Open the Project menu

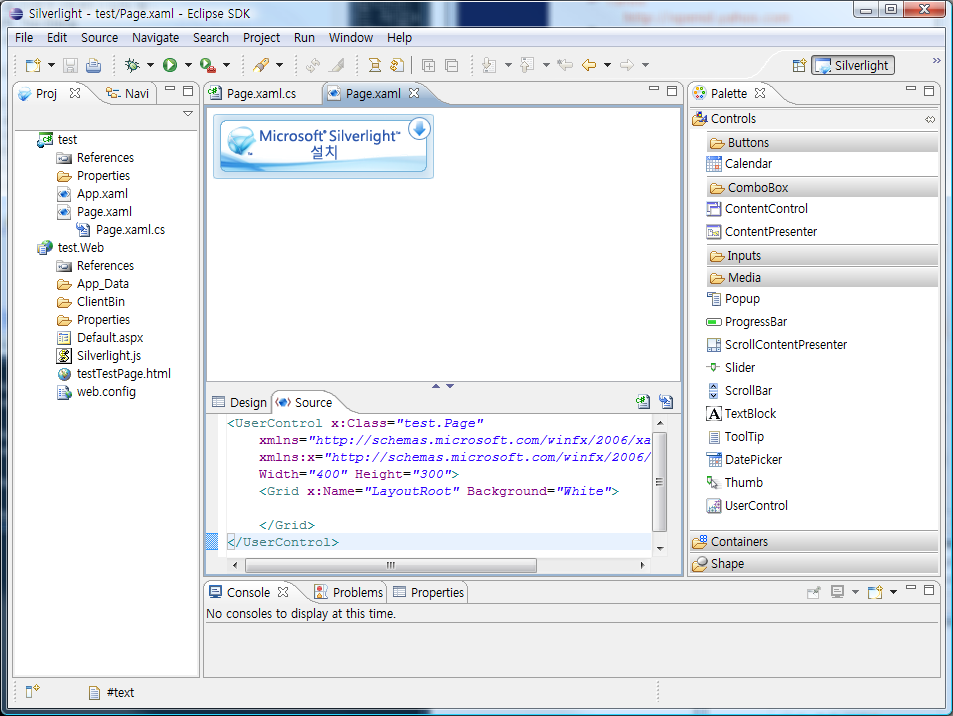[261, 38]
